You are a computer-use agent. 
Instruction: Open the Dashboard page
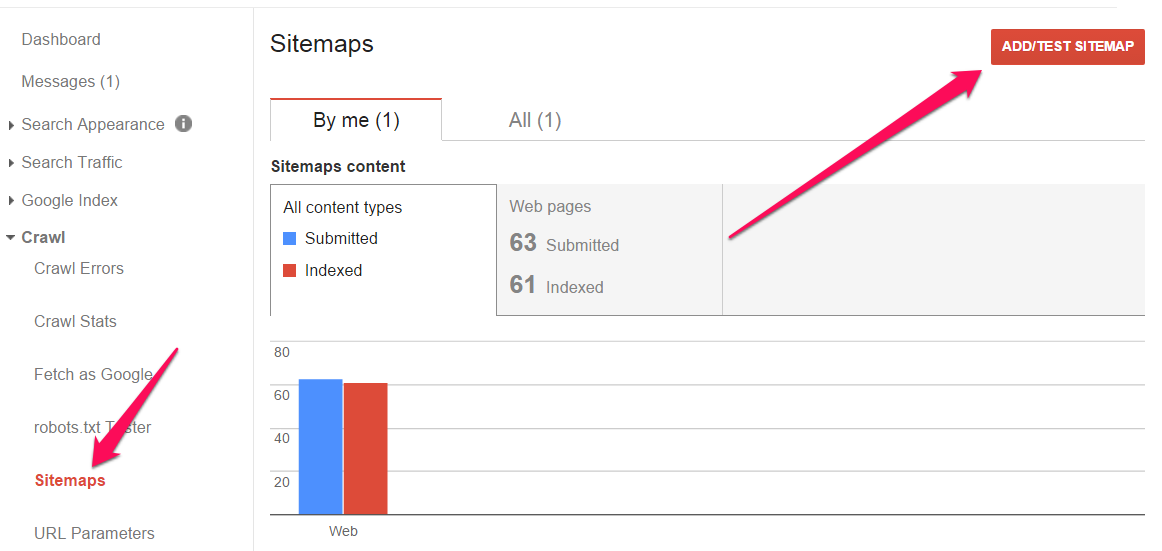(61, 39)
